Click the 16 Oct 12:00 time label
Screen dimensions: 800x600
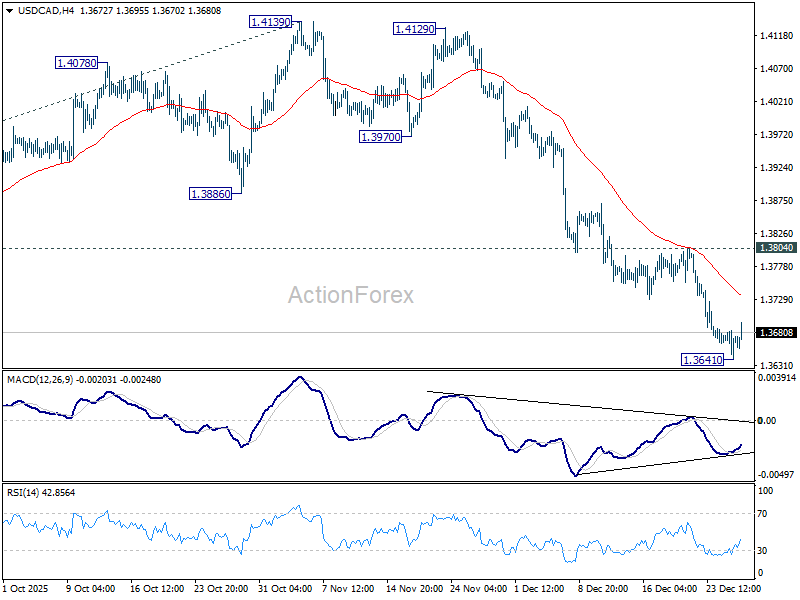(157, 588)
